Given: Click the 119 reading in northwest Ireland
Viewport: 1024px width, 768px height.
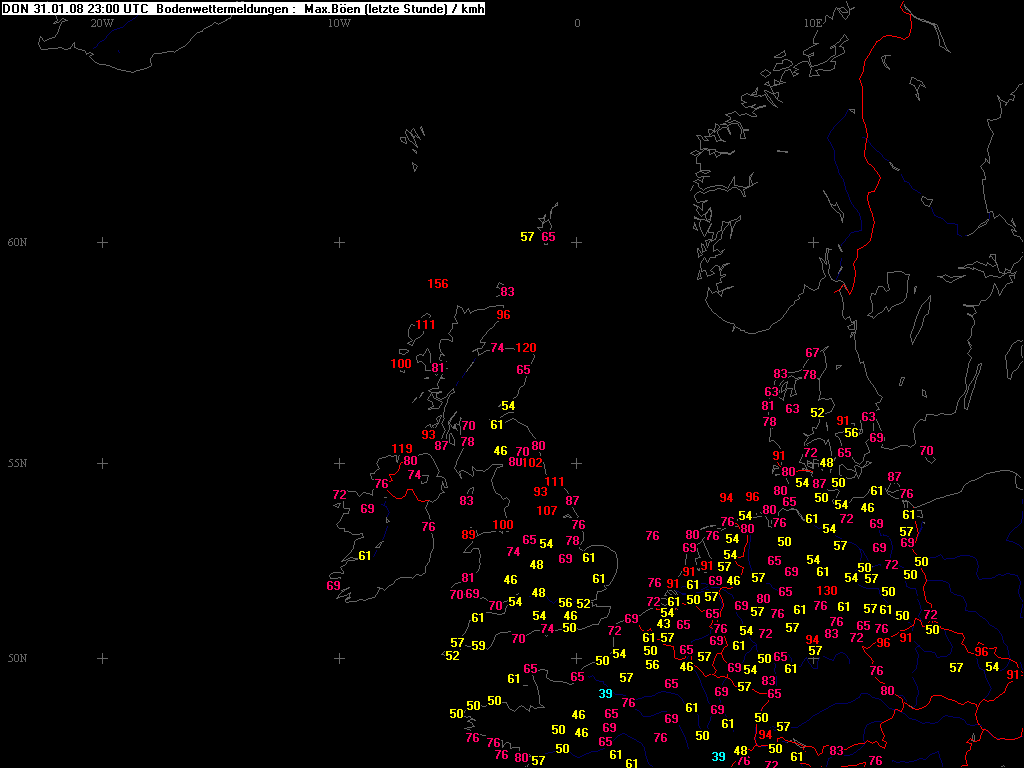Looking at the screenshot, I should (x=402, y=448).
